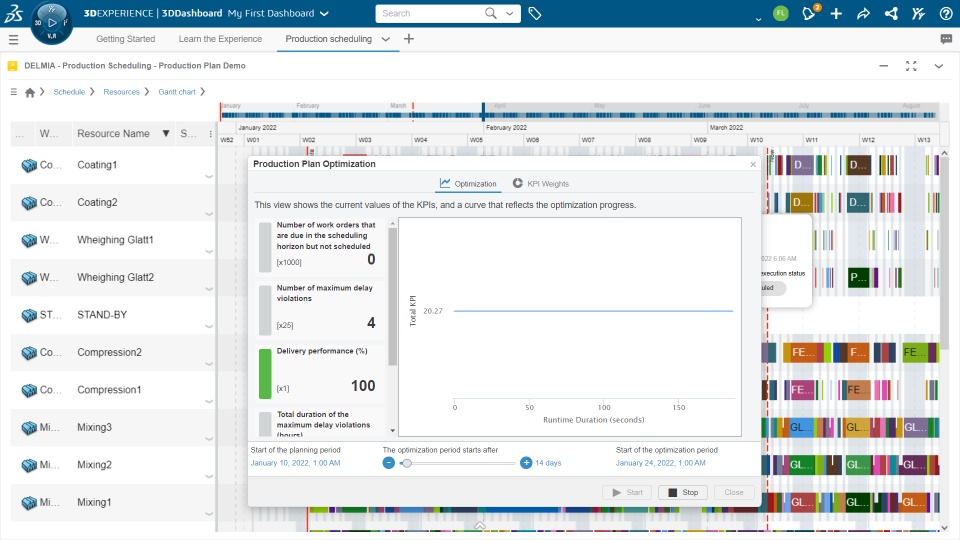
Task: Open the help question mark icon
Action: coord(946,13)
